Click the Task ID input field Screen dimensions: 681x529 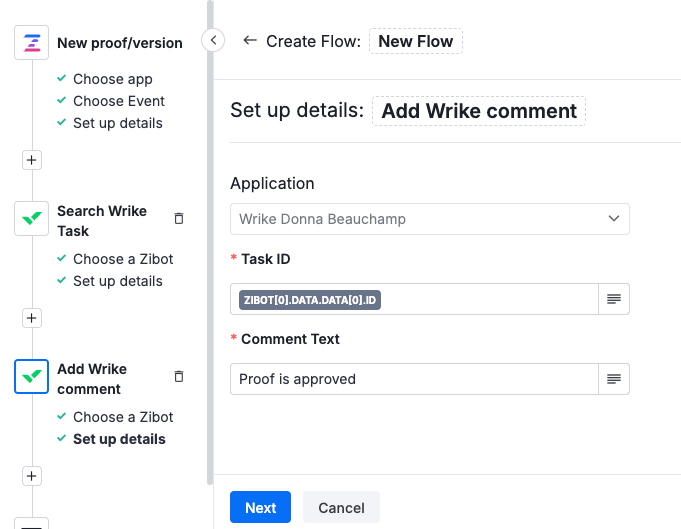tap(414, 299)
